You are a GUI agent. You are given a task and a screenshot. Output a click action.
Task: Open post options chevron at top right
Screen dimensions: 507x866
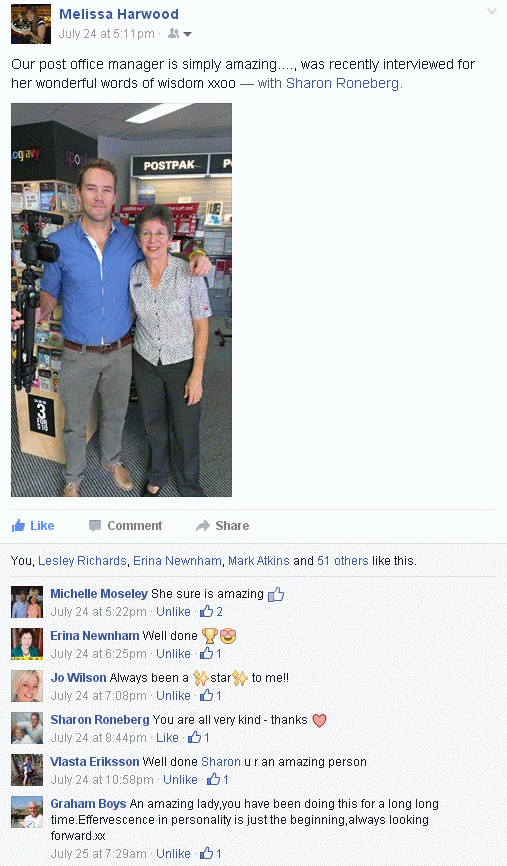pos(492,12)
